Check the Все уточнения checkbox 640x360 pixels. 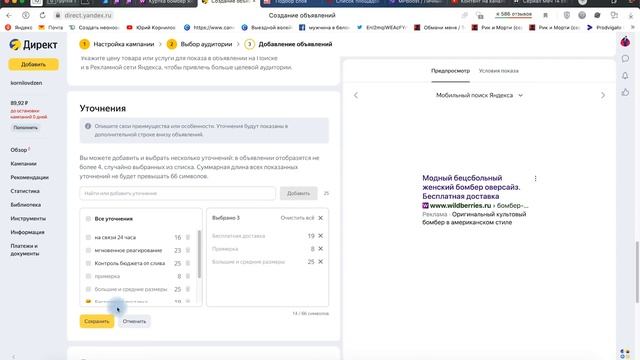point(88,219)
